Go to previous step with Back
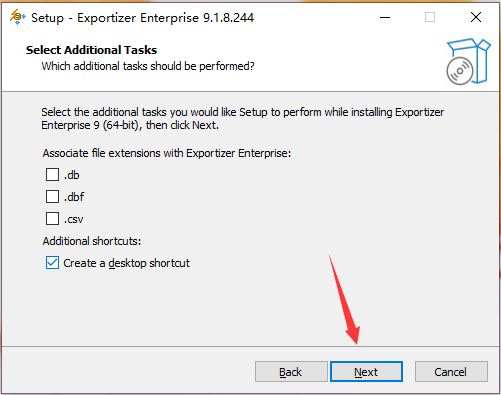 coord(291,372)
